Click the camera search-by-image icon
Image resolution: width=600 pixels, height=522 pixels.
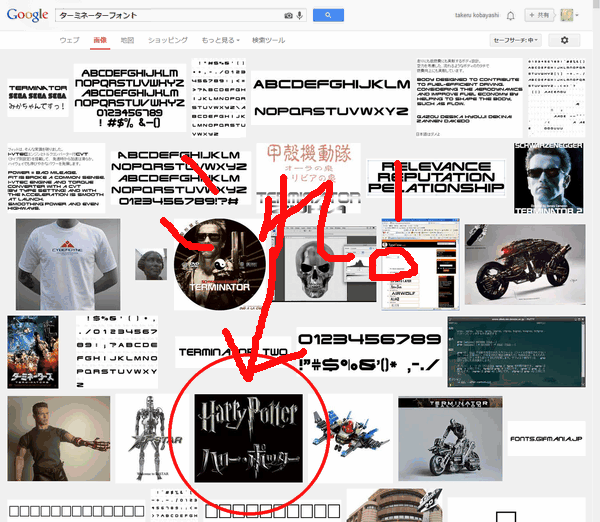(288, 15)
